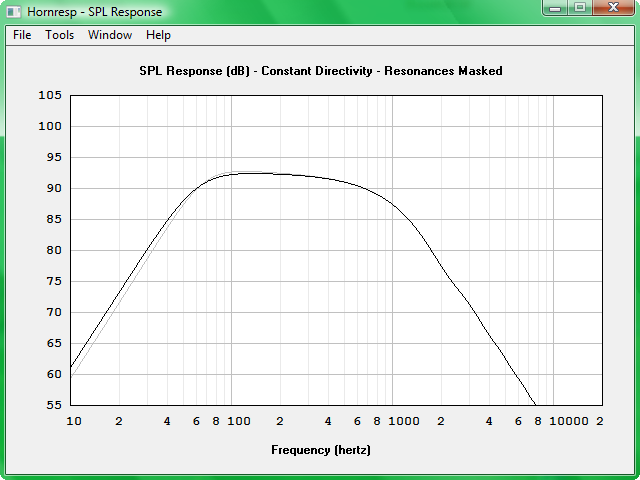640x480 pixels.
Task: Click the '105' value on the dB axis
Action: pos(50,95)
